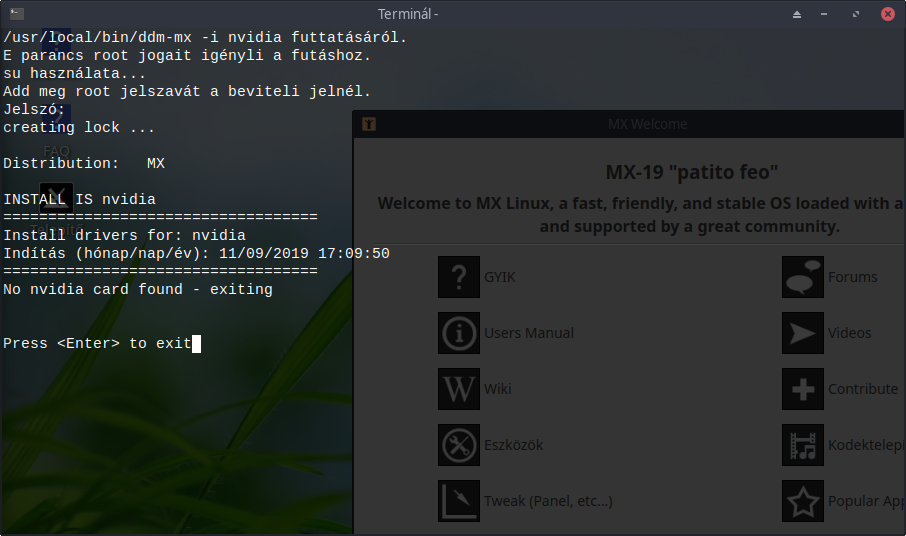Click the GYIK label
Screen dimensions: 906x536
(499, 277)
